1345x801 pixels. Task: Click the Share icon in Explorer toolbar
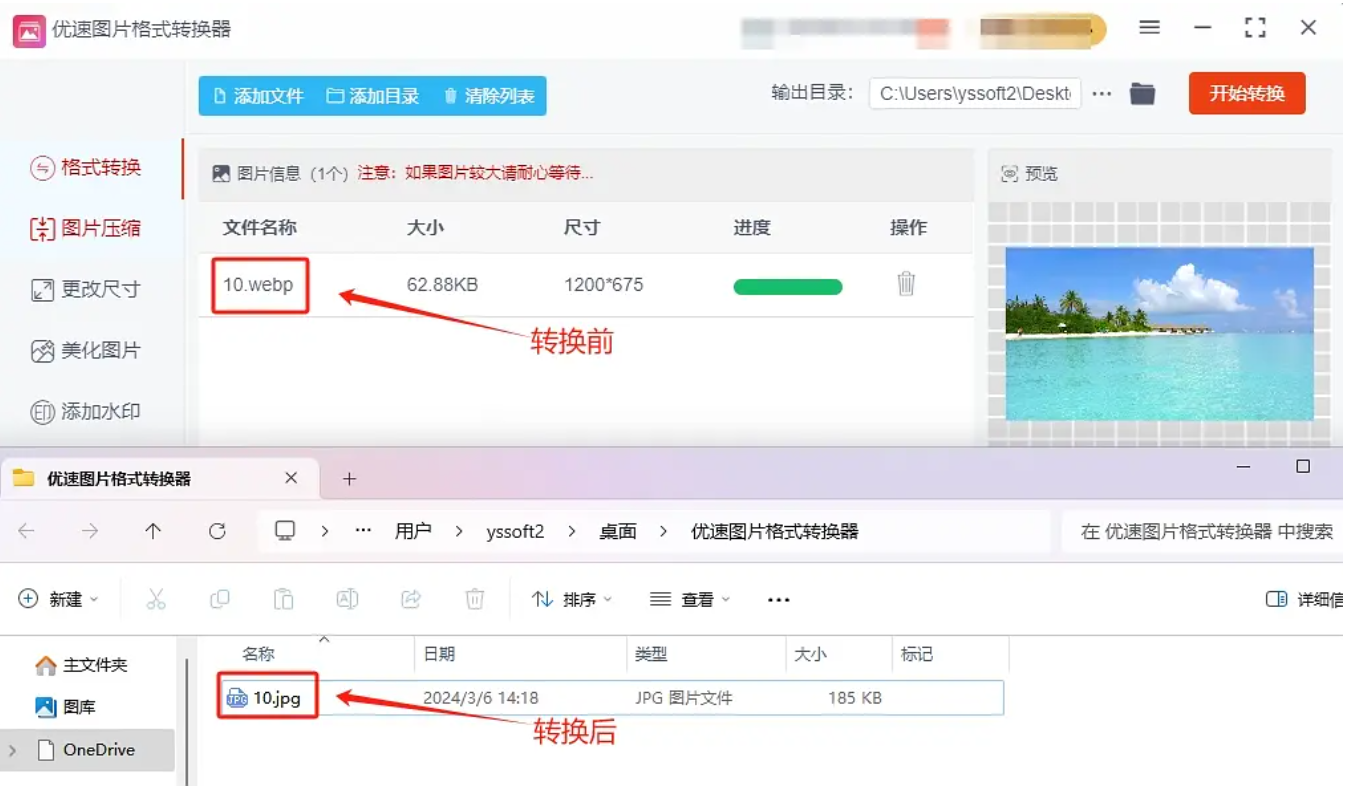(411, 599)
